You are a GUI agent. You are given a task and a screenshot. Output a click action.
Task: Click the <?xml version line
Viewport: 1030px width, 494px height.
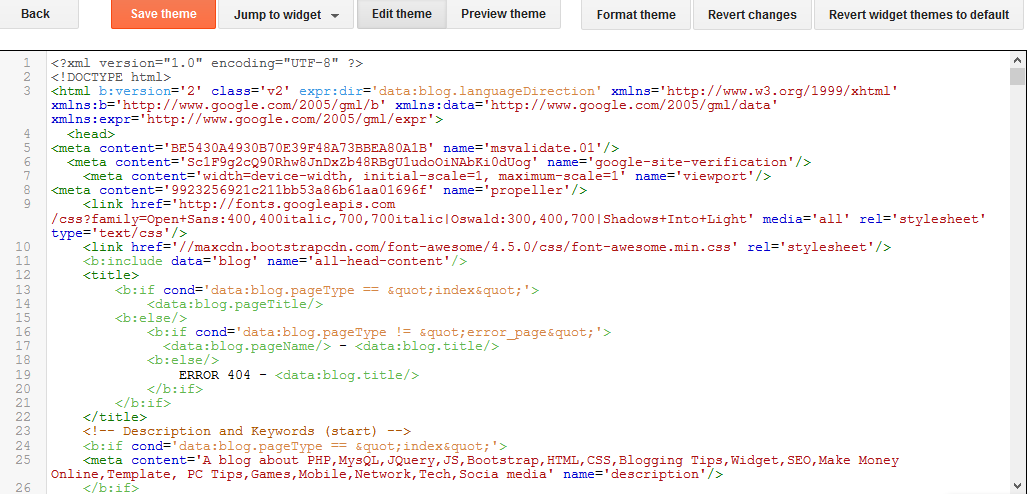(x=207, y=63)
